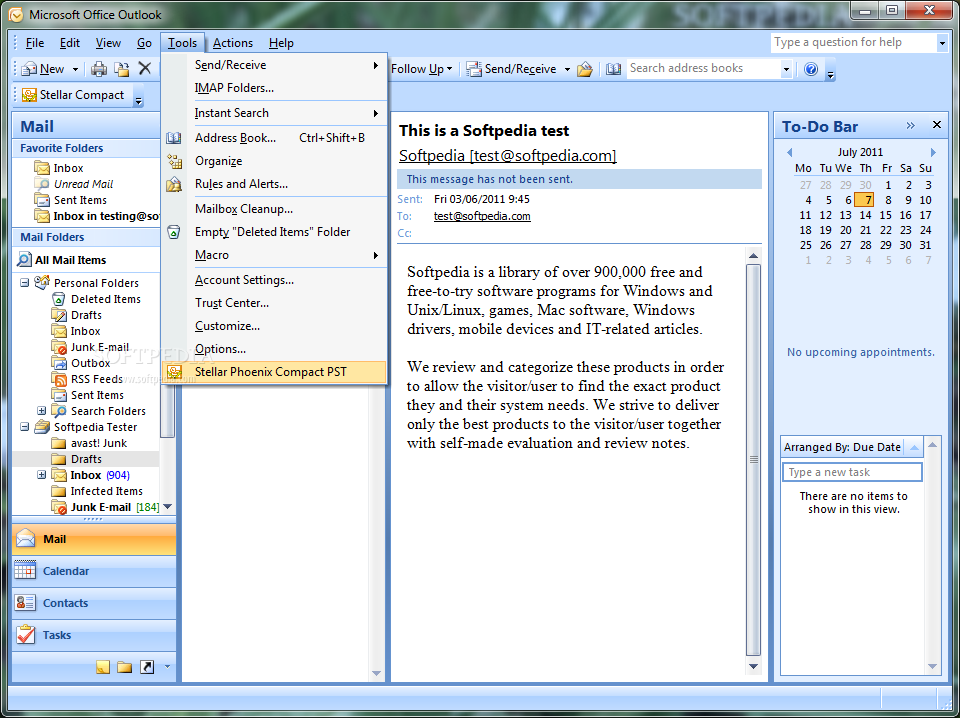Switch to the Calendar pane

pyautogui.click(x=94, y=571)
